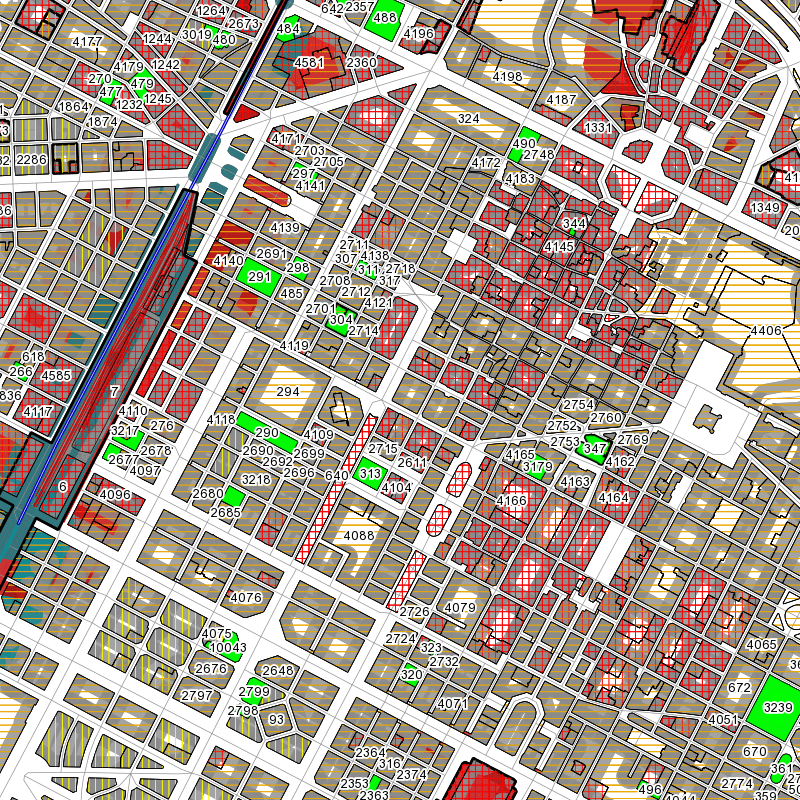Click parcel number 4119

pyautogui.click(x=294, y=346)
